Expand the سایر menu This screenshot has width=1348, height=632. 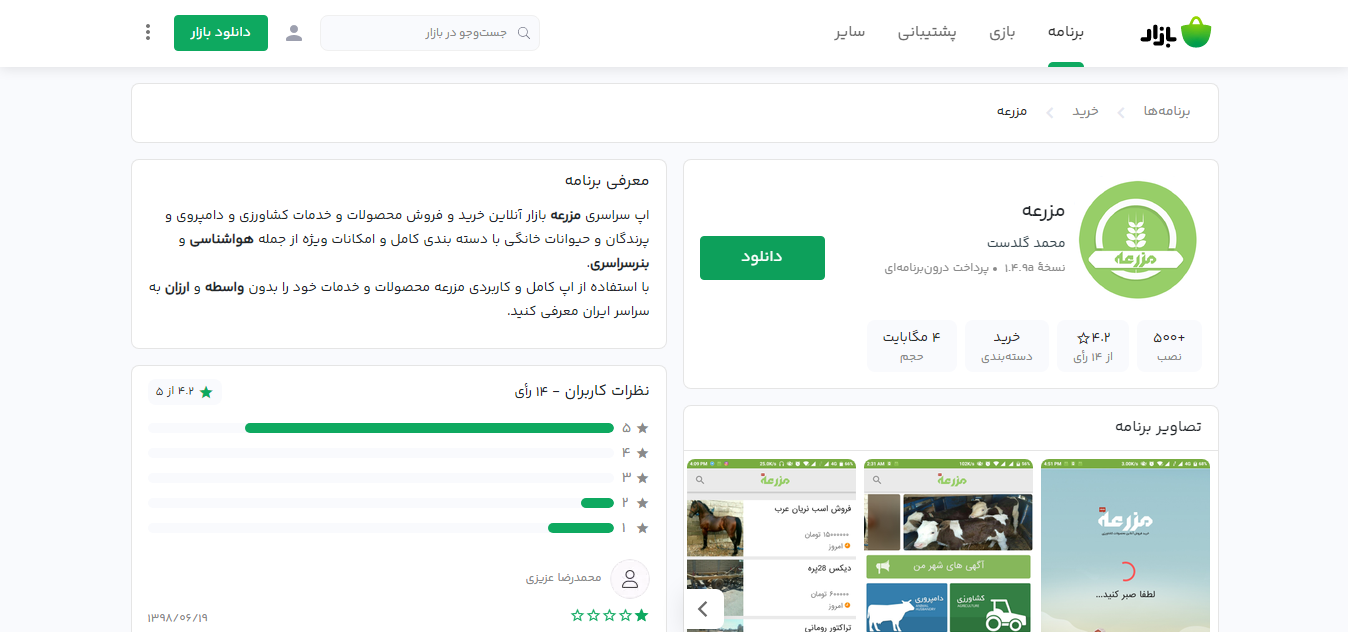click(x=850, y=33)
